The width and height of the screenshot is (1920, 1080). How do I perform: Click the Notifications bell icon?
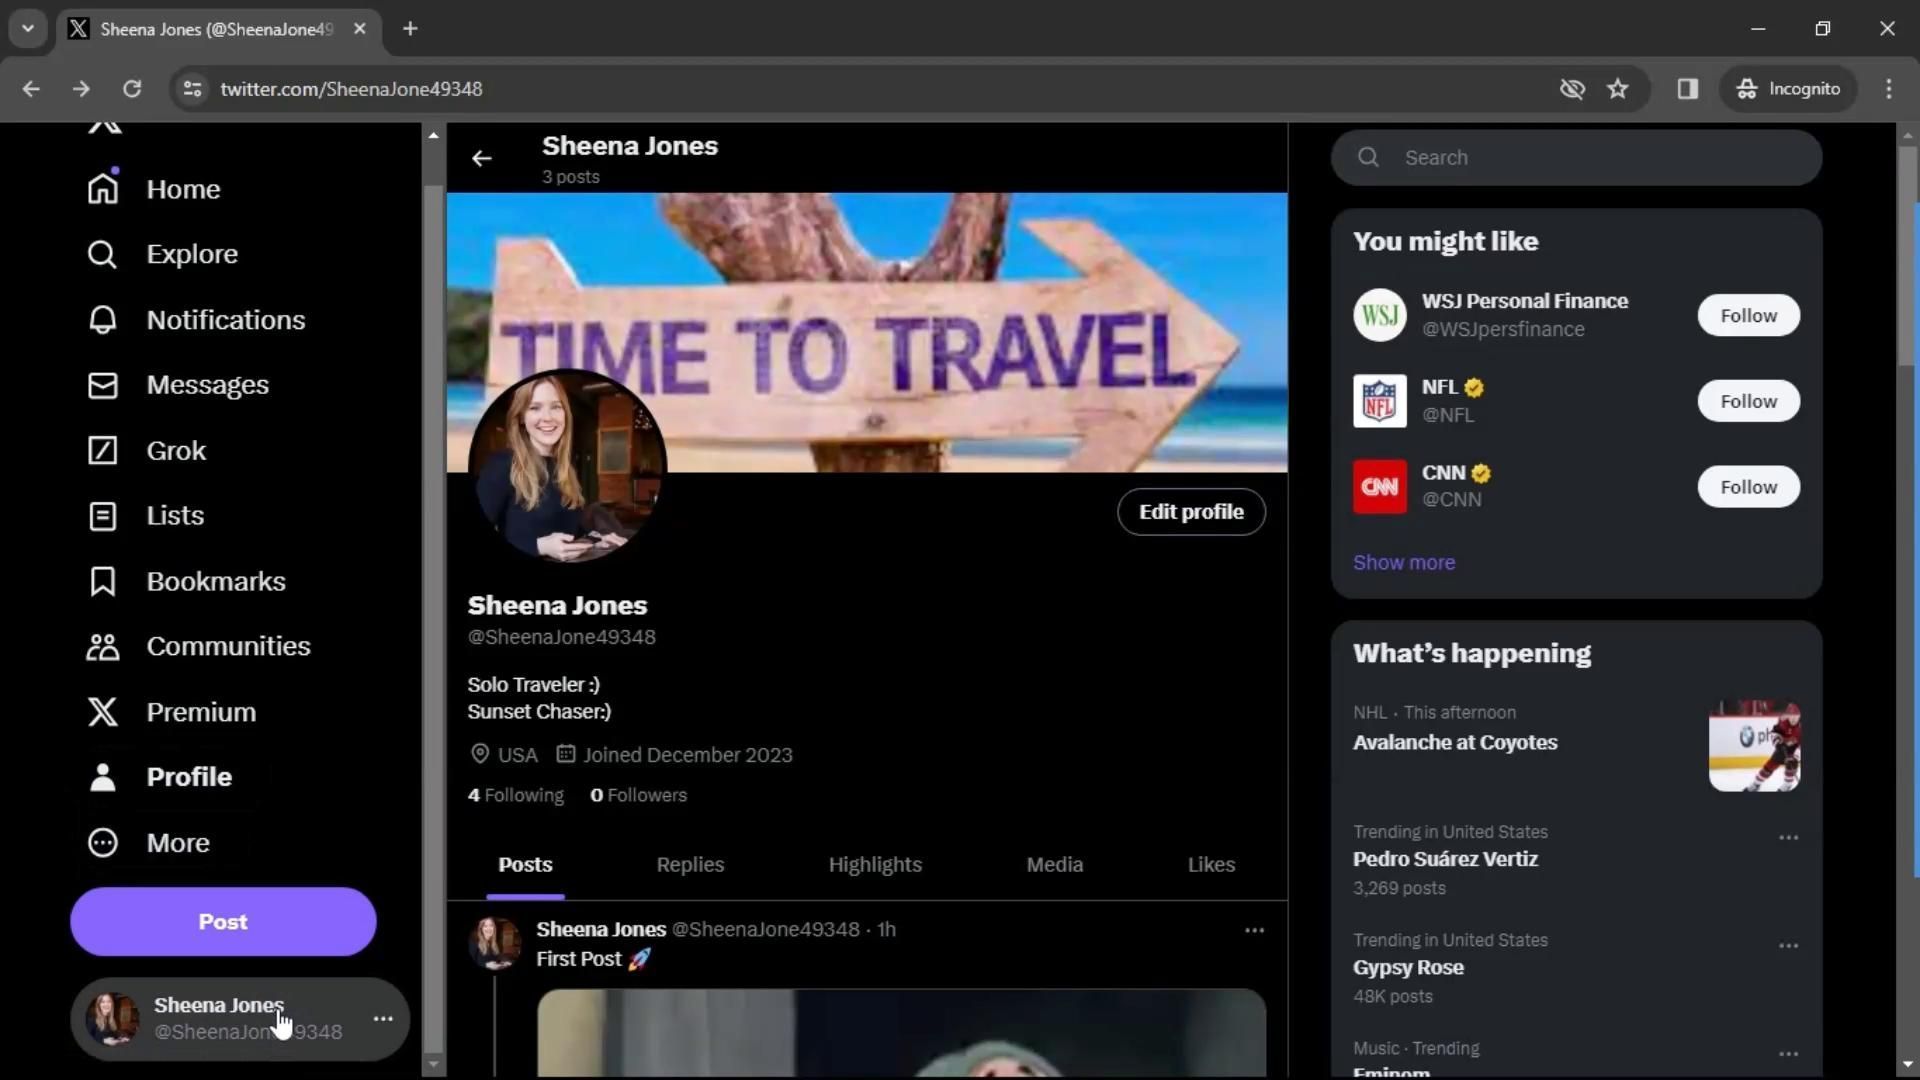pyautogui.click(x=103, y=320)
